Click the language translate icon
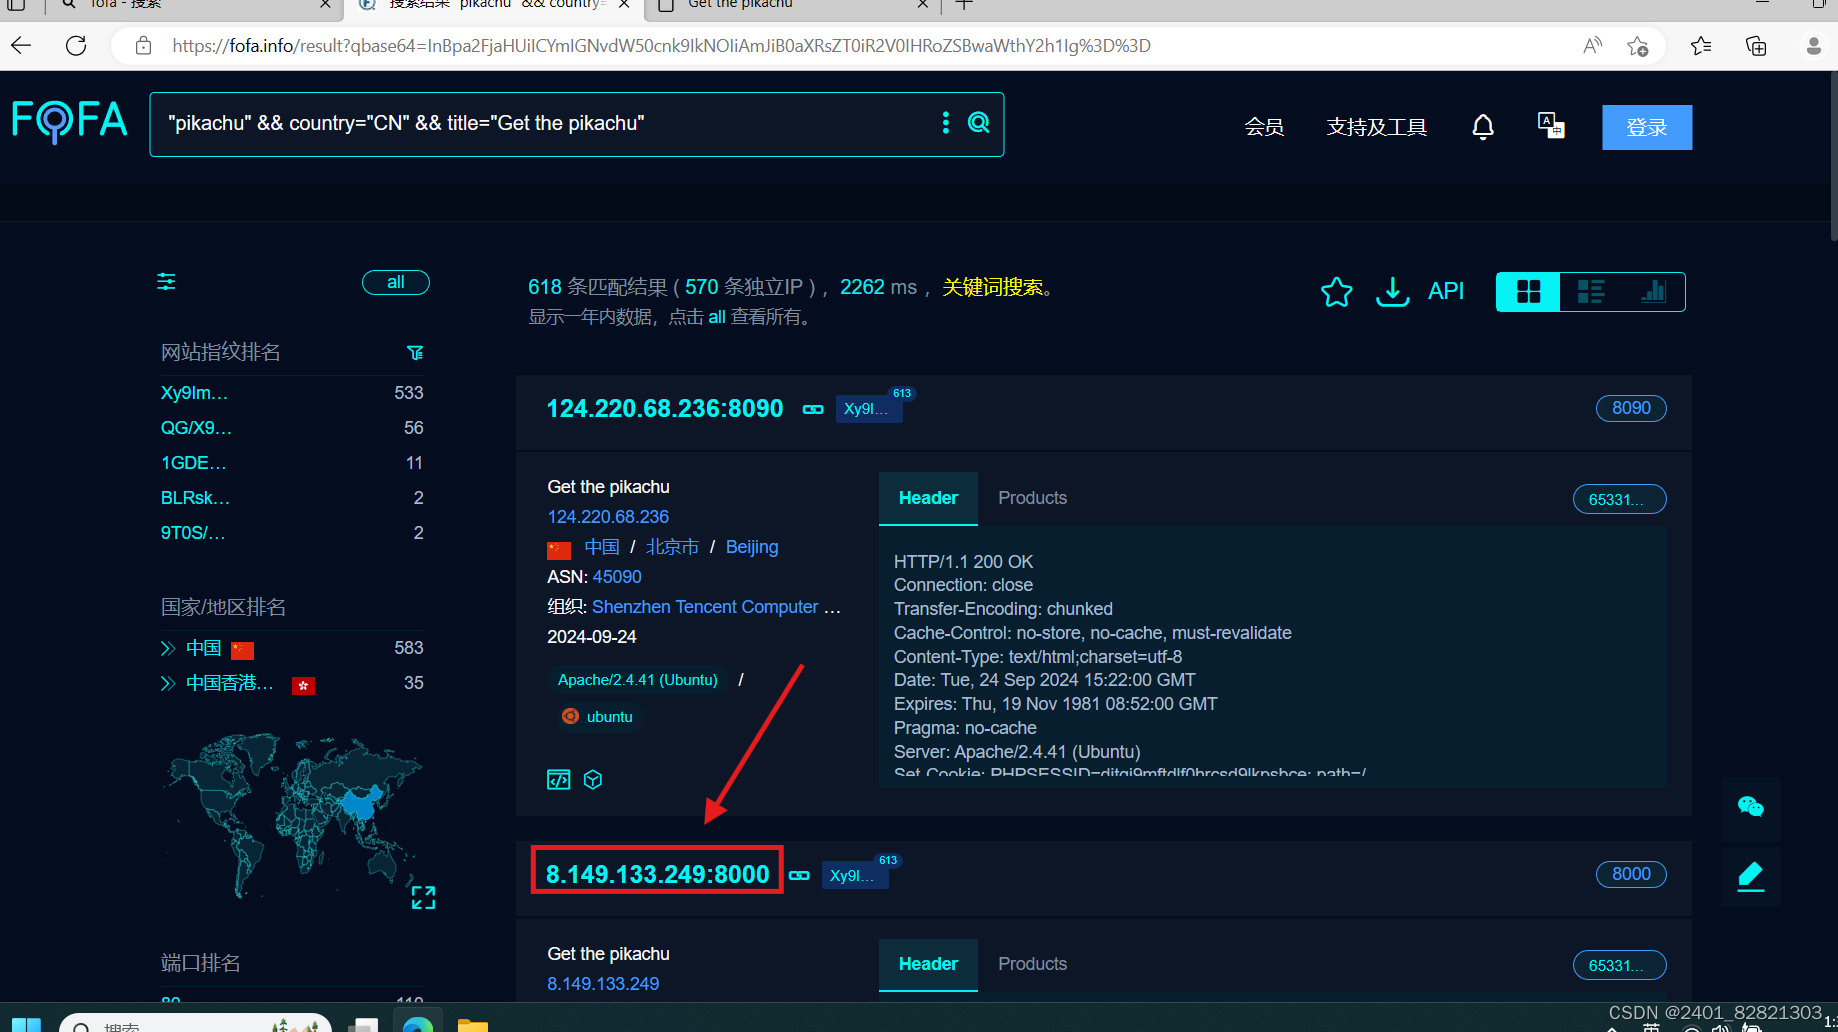Image resolution: width=1838 pixels, height=1032 pixels. (1551, 126)
